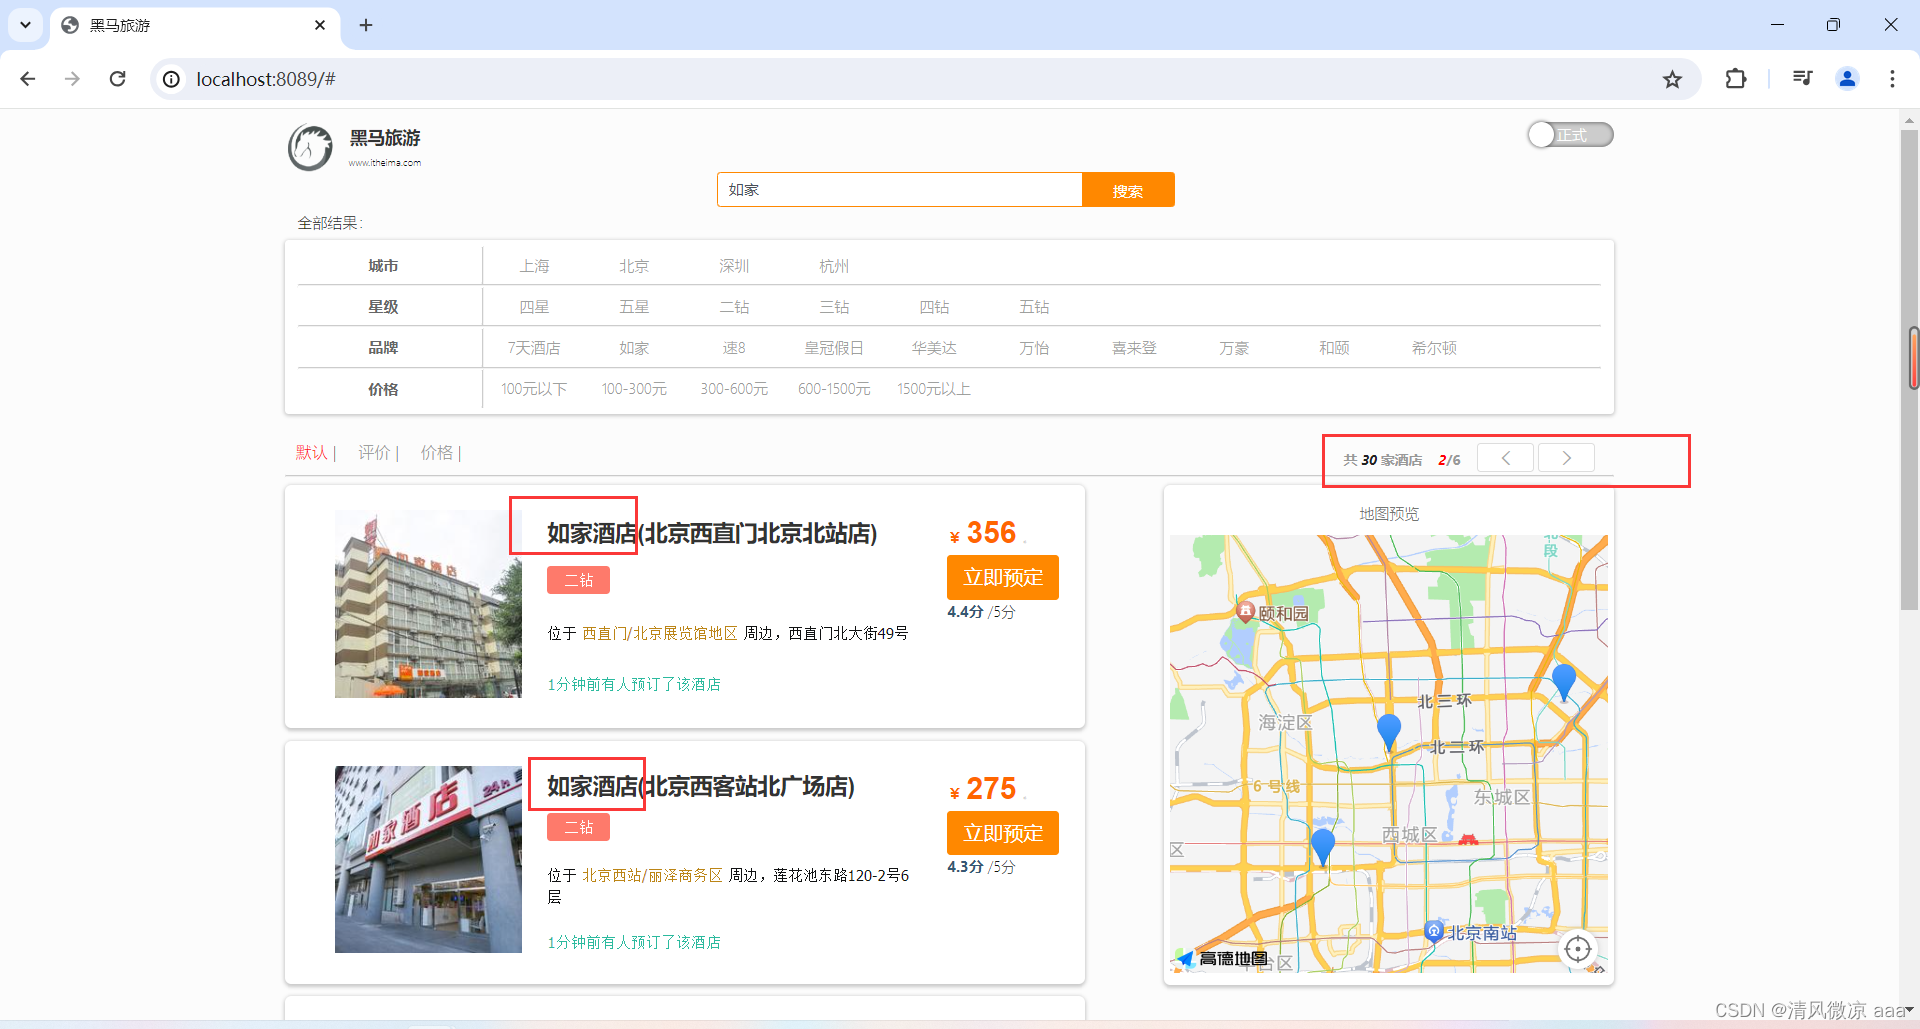
Task: Toggle the 正式 switch
Action: [x=1570, y=134]
